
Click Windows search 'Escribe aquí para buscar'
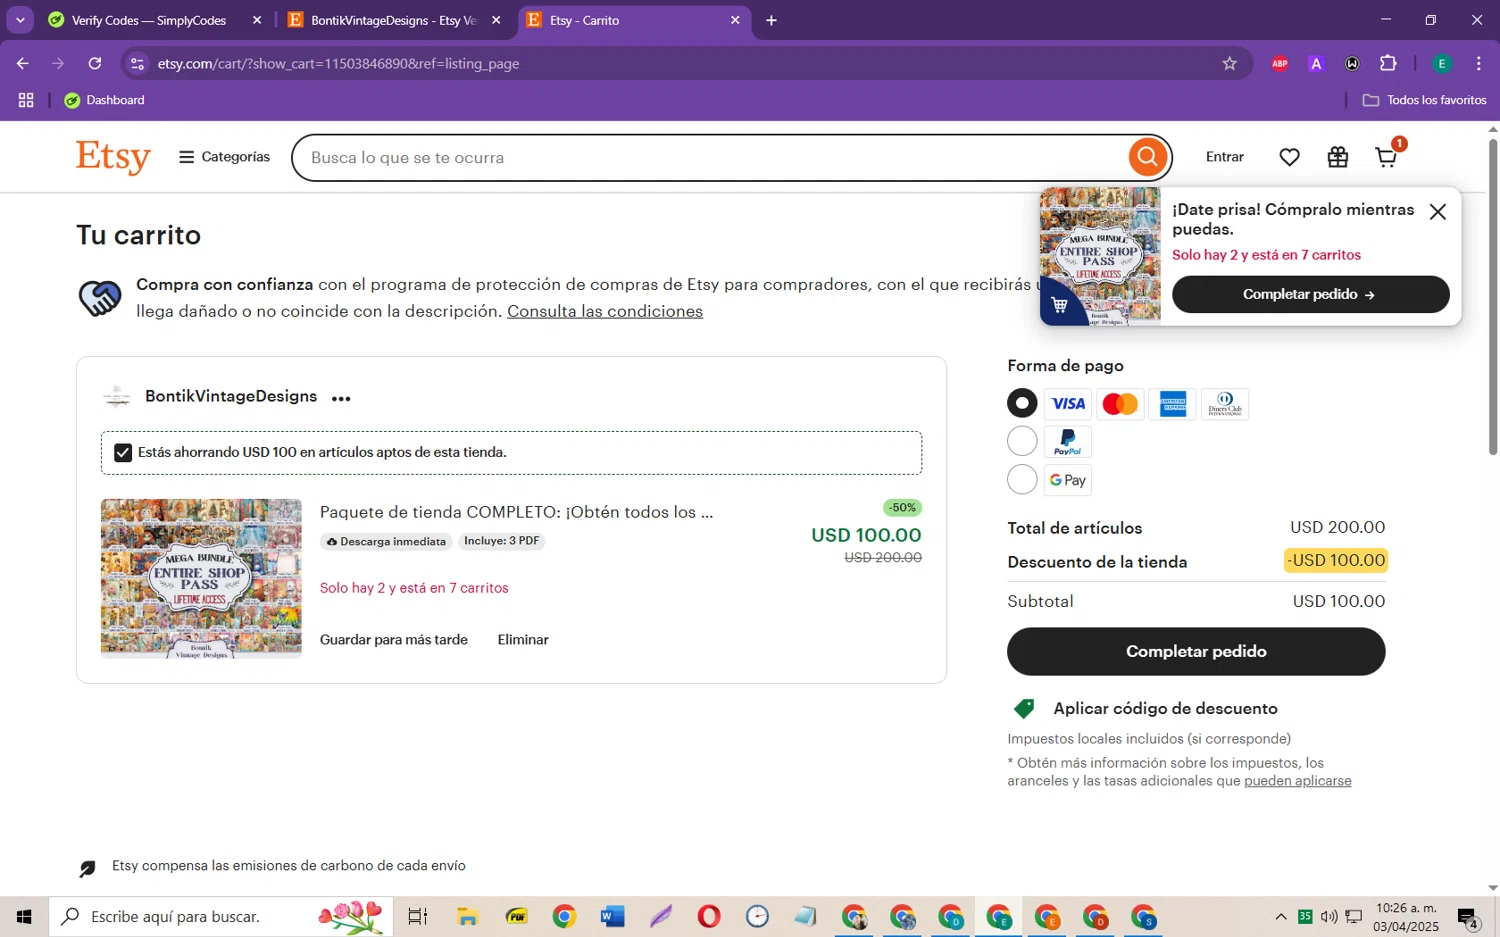click(x=220, y=917)
